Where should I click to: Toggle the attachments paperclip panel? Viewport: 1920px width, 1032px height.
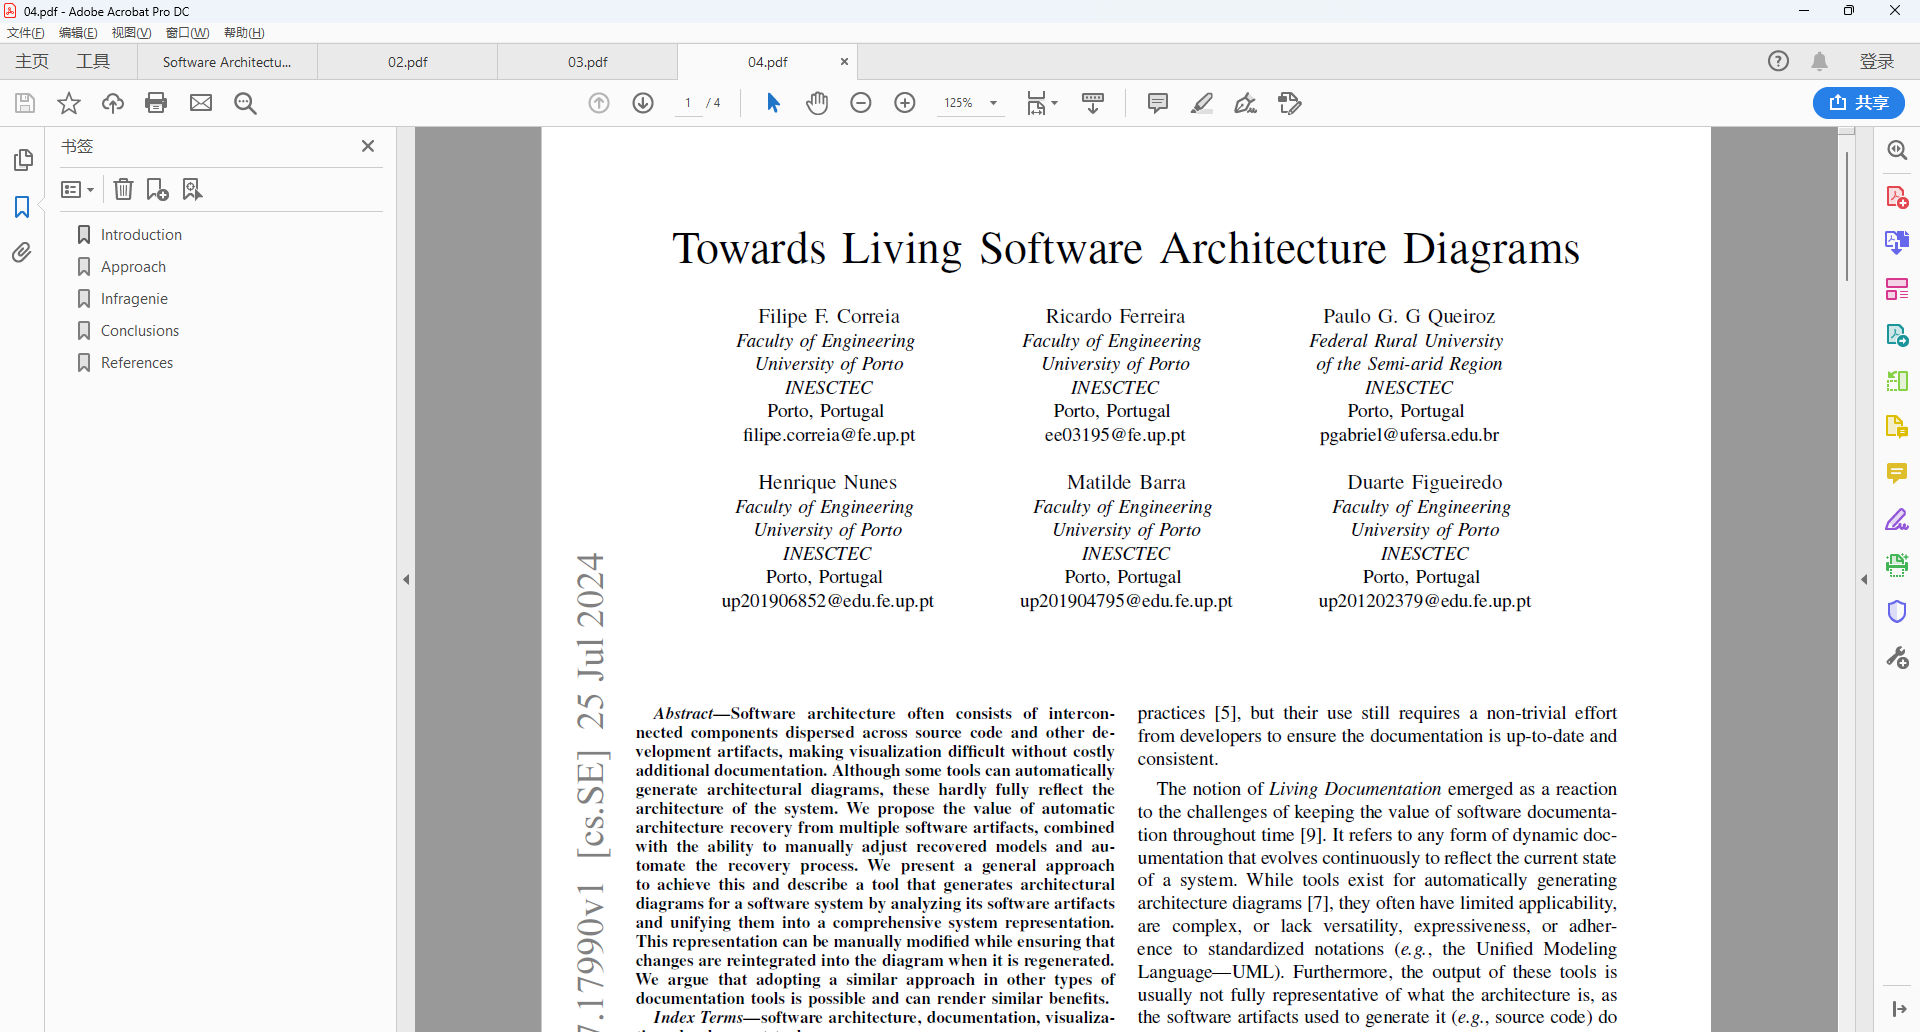pyautogui.click(x=22, y=253)
